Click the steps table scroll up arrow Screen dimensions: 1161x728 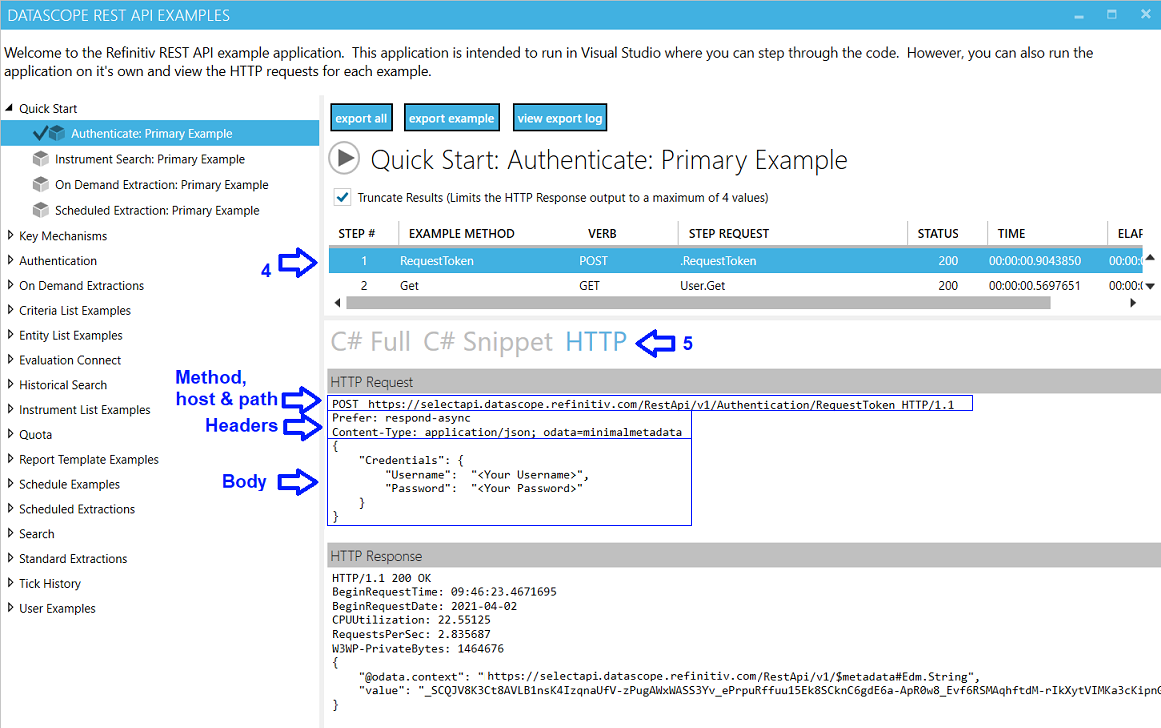[x=1150, y=258]
